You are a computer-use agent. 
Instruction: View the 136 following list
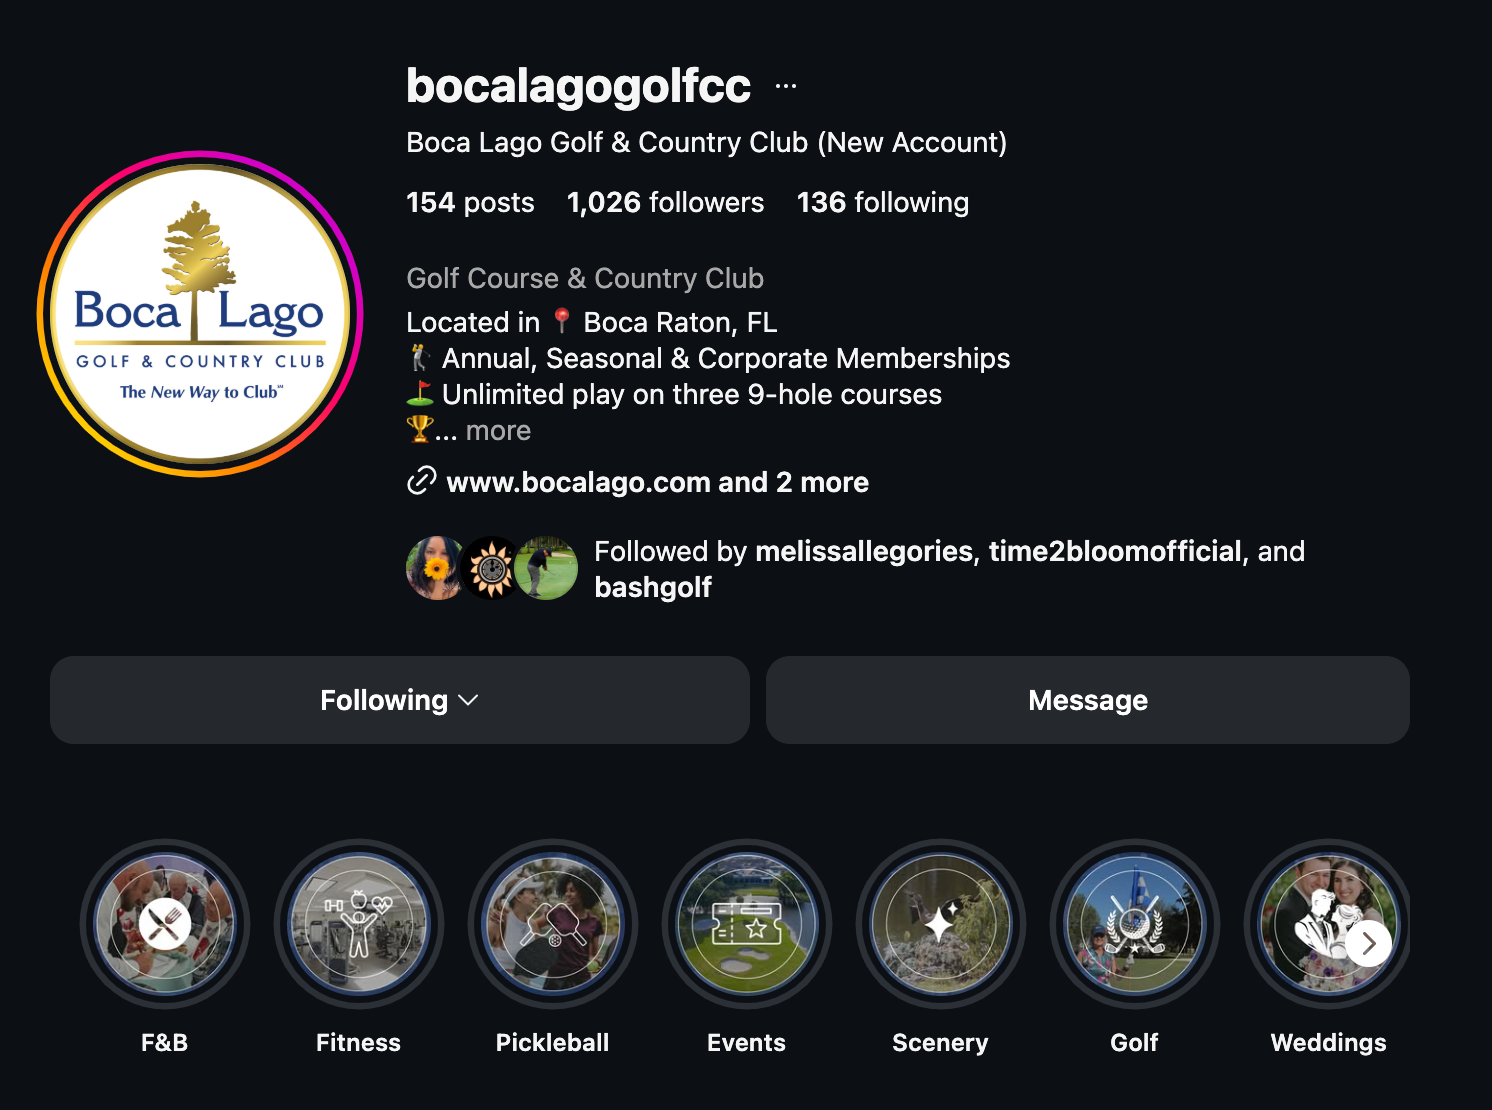pos(883,203)
